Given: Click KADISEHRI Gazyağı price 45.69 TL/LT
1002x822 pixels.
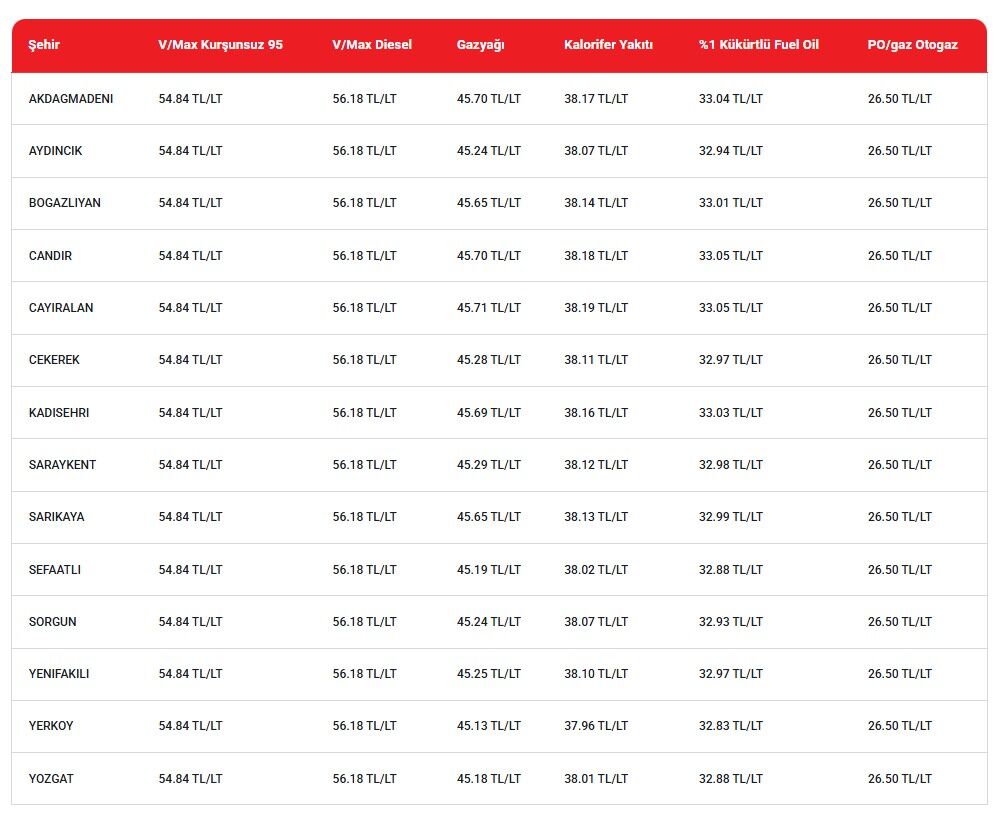Looking at the screenshot, I should (x=488, y=413).
